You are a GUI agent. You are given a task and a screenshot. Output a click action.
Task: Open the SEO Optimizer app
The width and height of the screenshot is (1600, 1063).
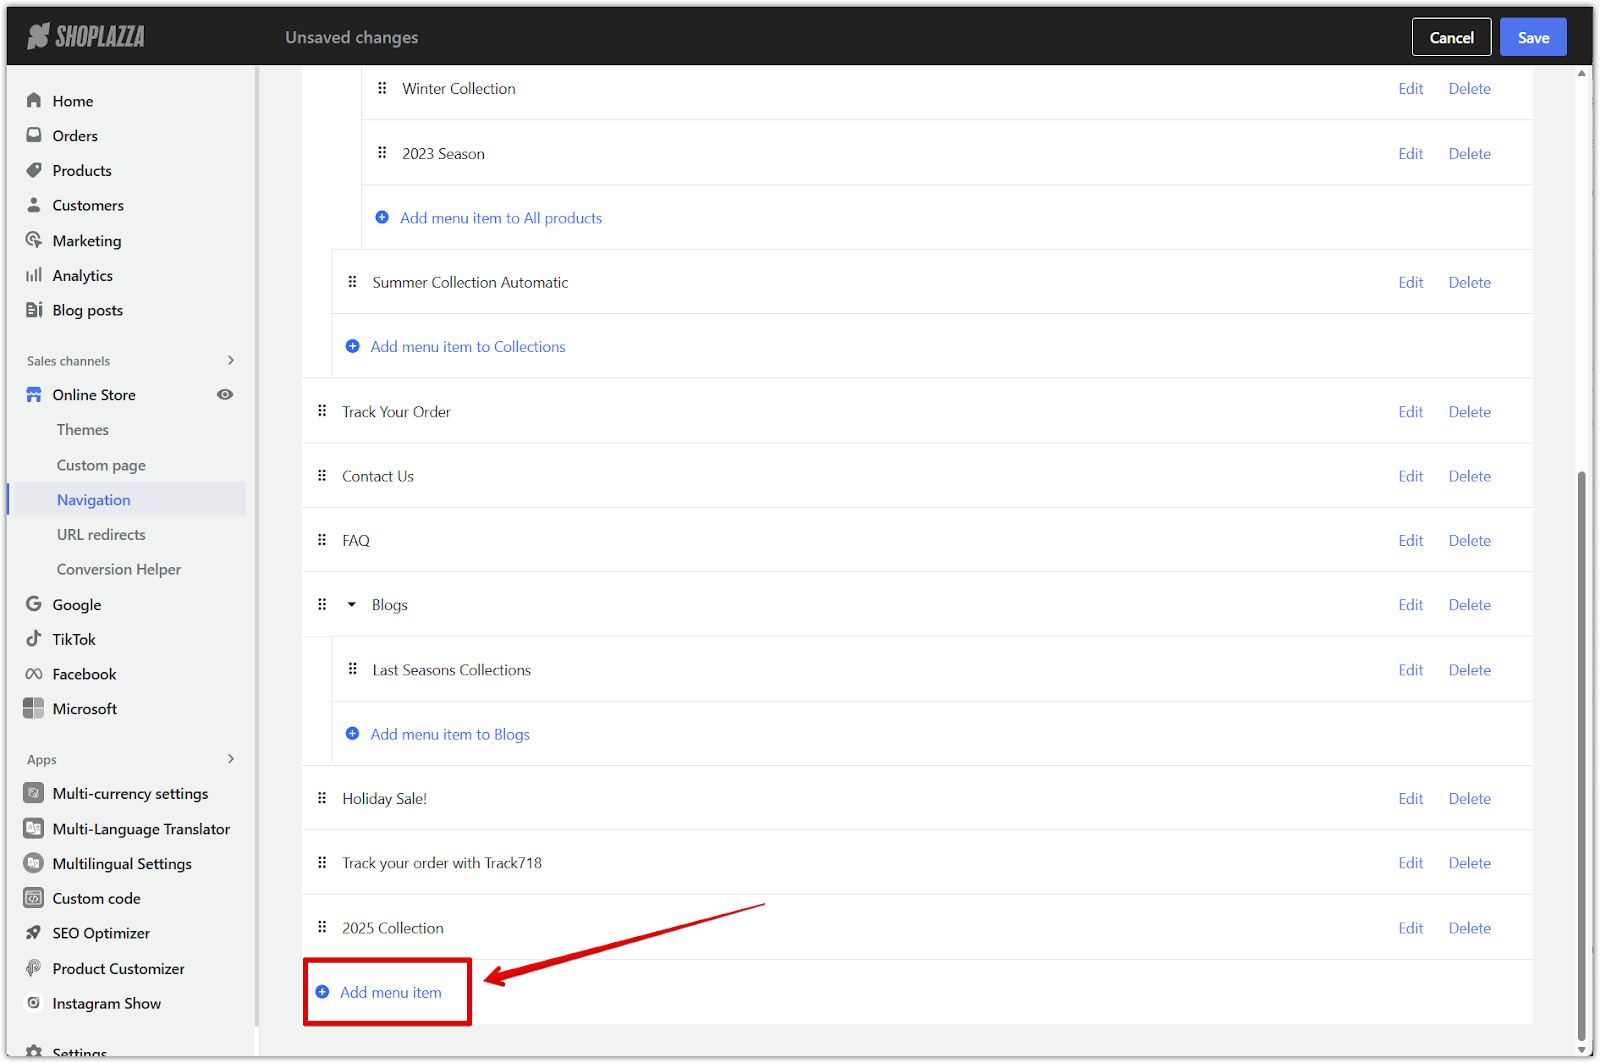click(101, 933)
